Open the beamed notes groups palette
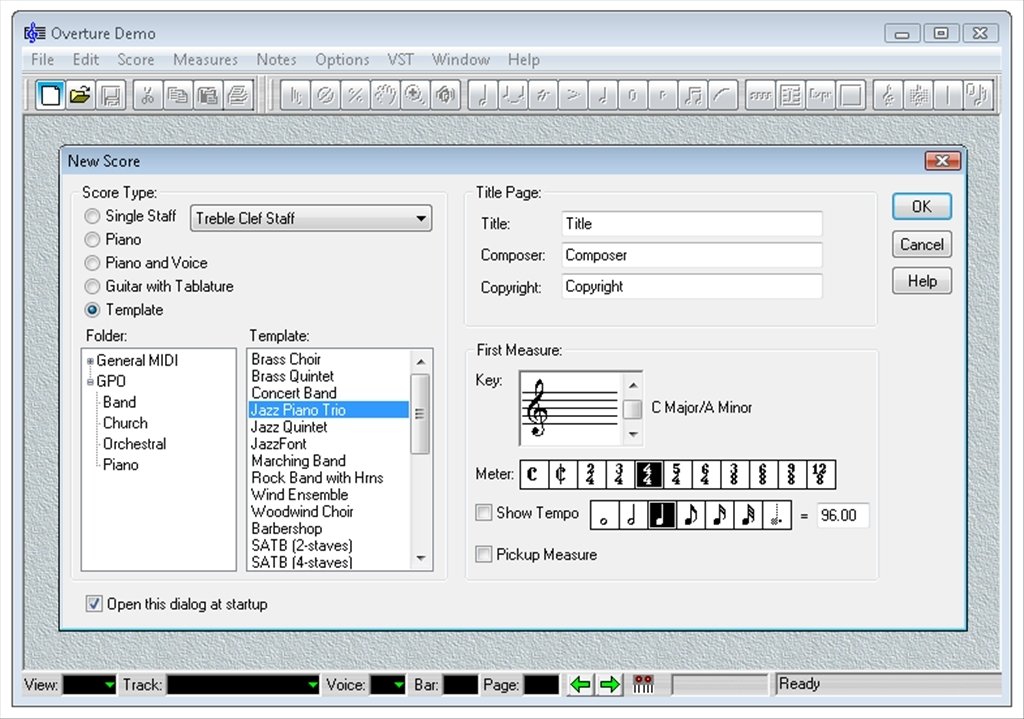1024x719 pixels. tap(693, 95)
